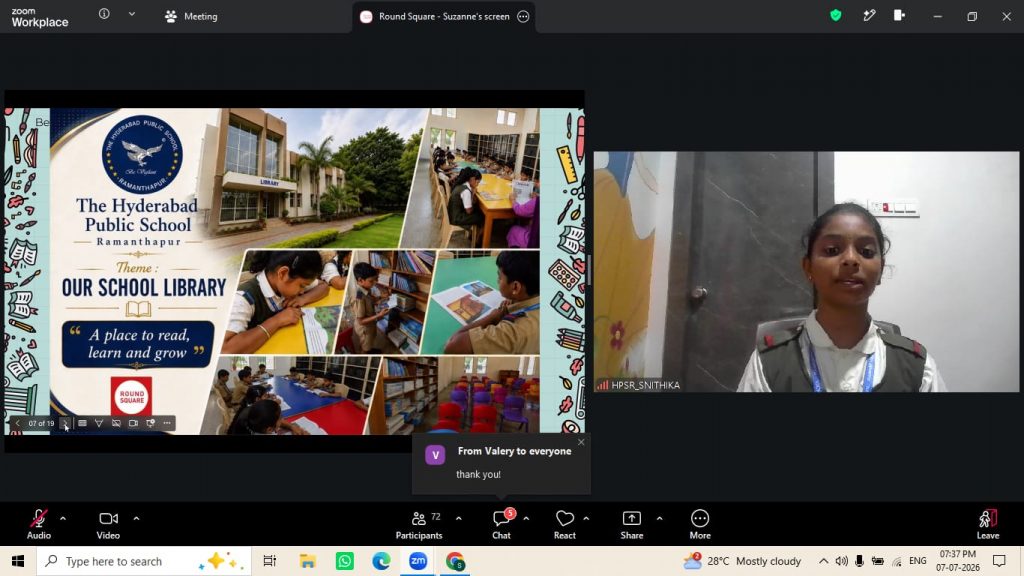Screen dimensions: 1024x576
Task: Click HPSR_SNITHIKA video thumbnail
Action: (x=806, y=272)
